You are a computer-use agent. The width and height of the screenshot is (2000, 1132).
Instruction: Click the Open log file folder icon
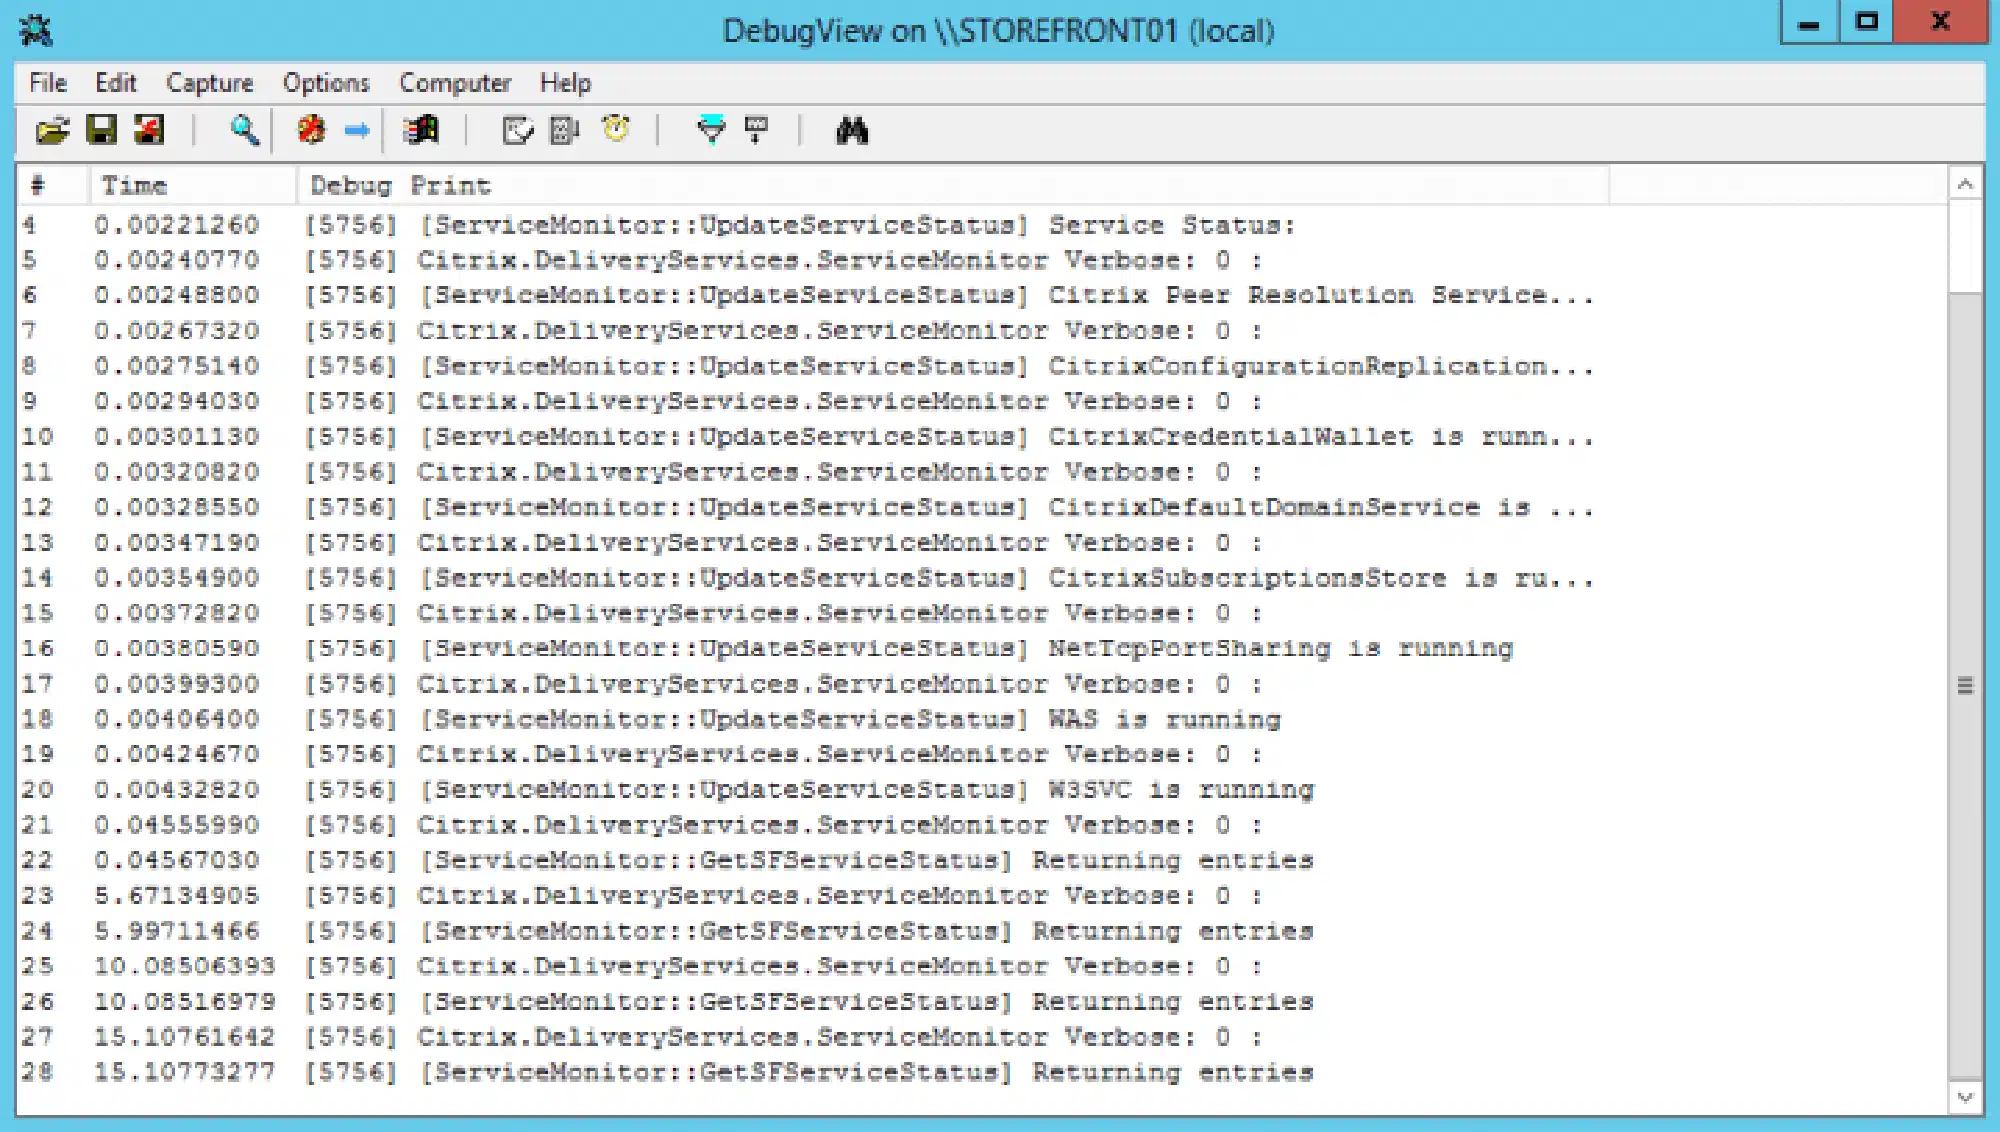(52, 130)
